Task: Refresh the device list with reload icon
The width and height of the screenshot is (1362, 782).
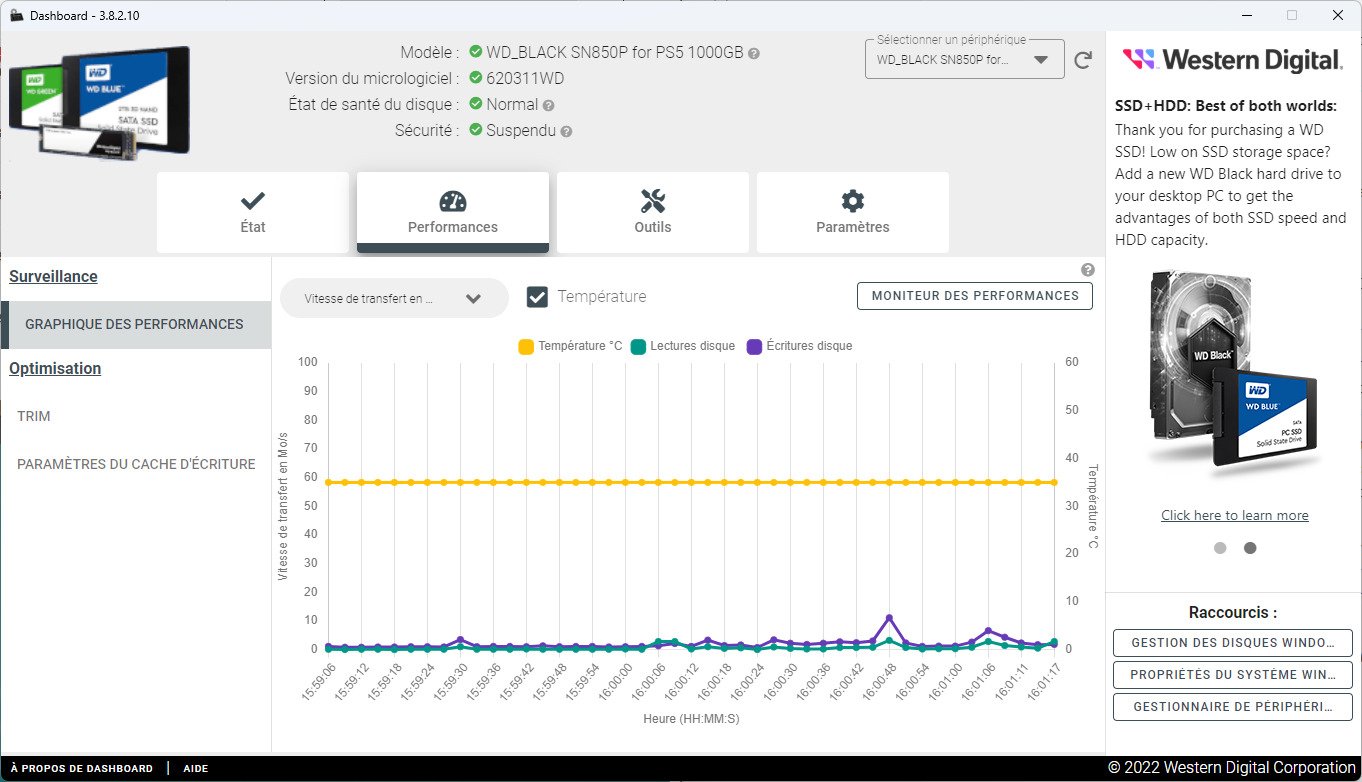Action: (x=1083, y=60)
